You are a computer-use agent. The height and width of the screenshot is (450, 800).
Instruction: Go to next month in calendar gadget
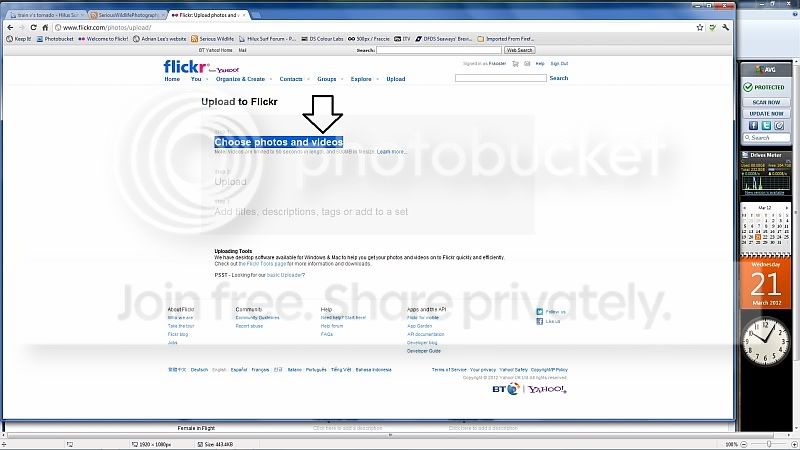pos(787,208)
